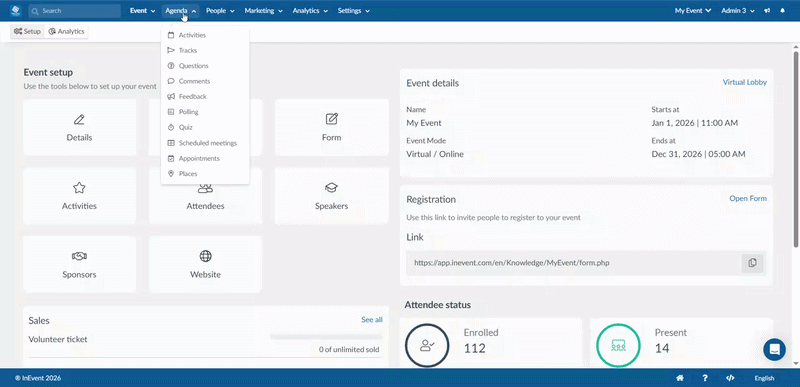Screen dimensions: 800x387
Task: Click the copy registration link icon
Action: coord(752,263)
